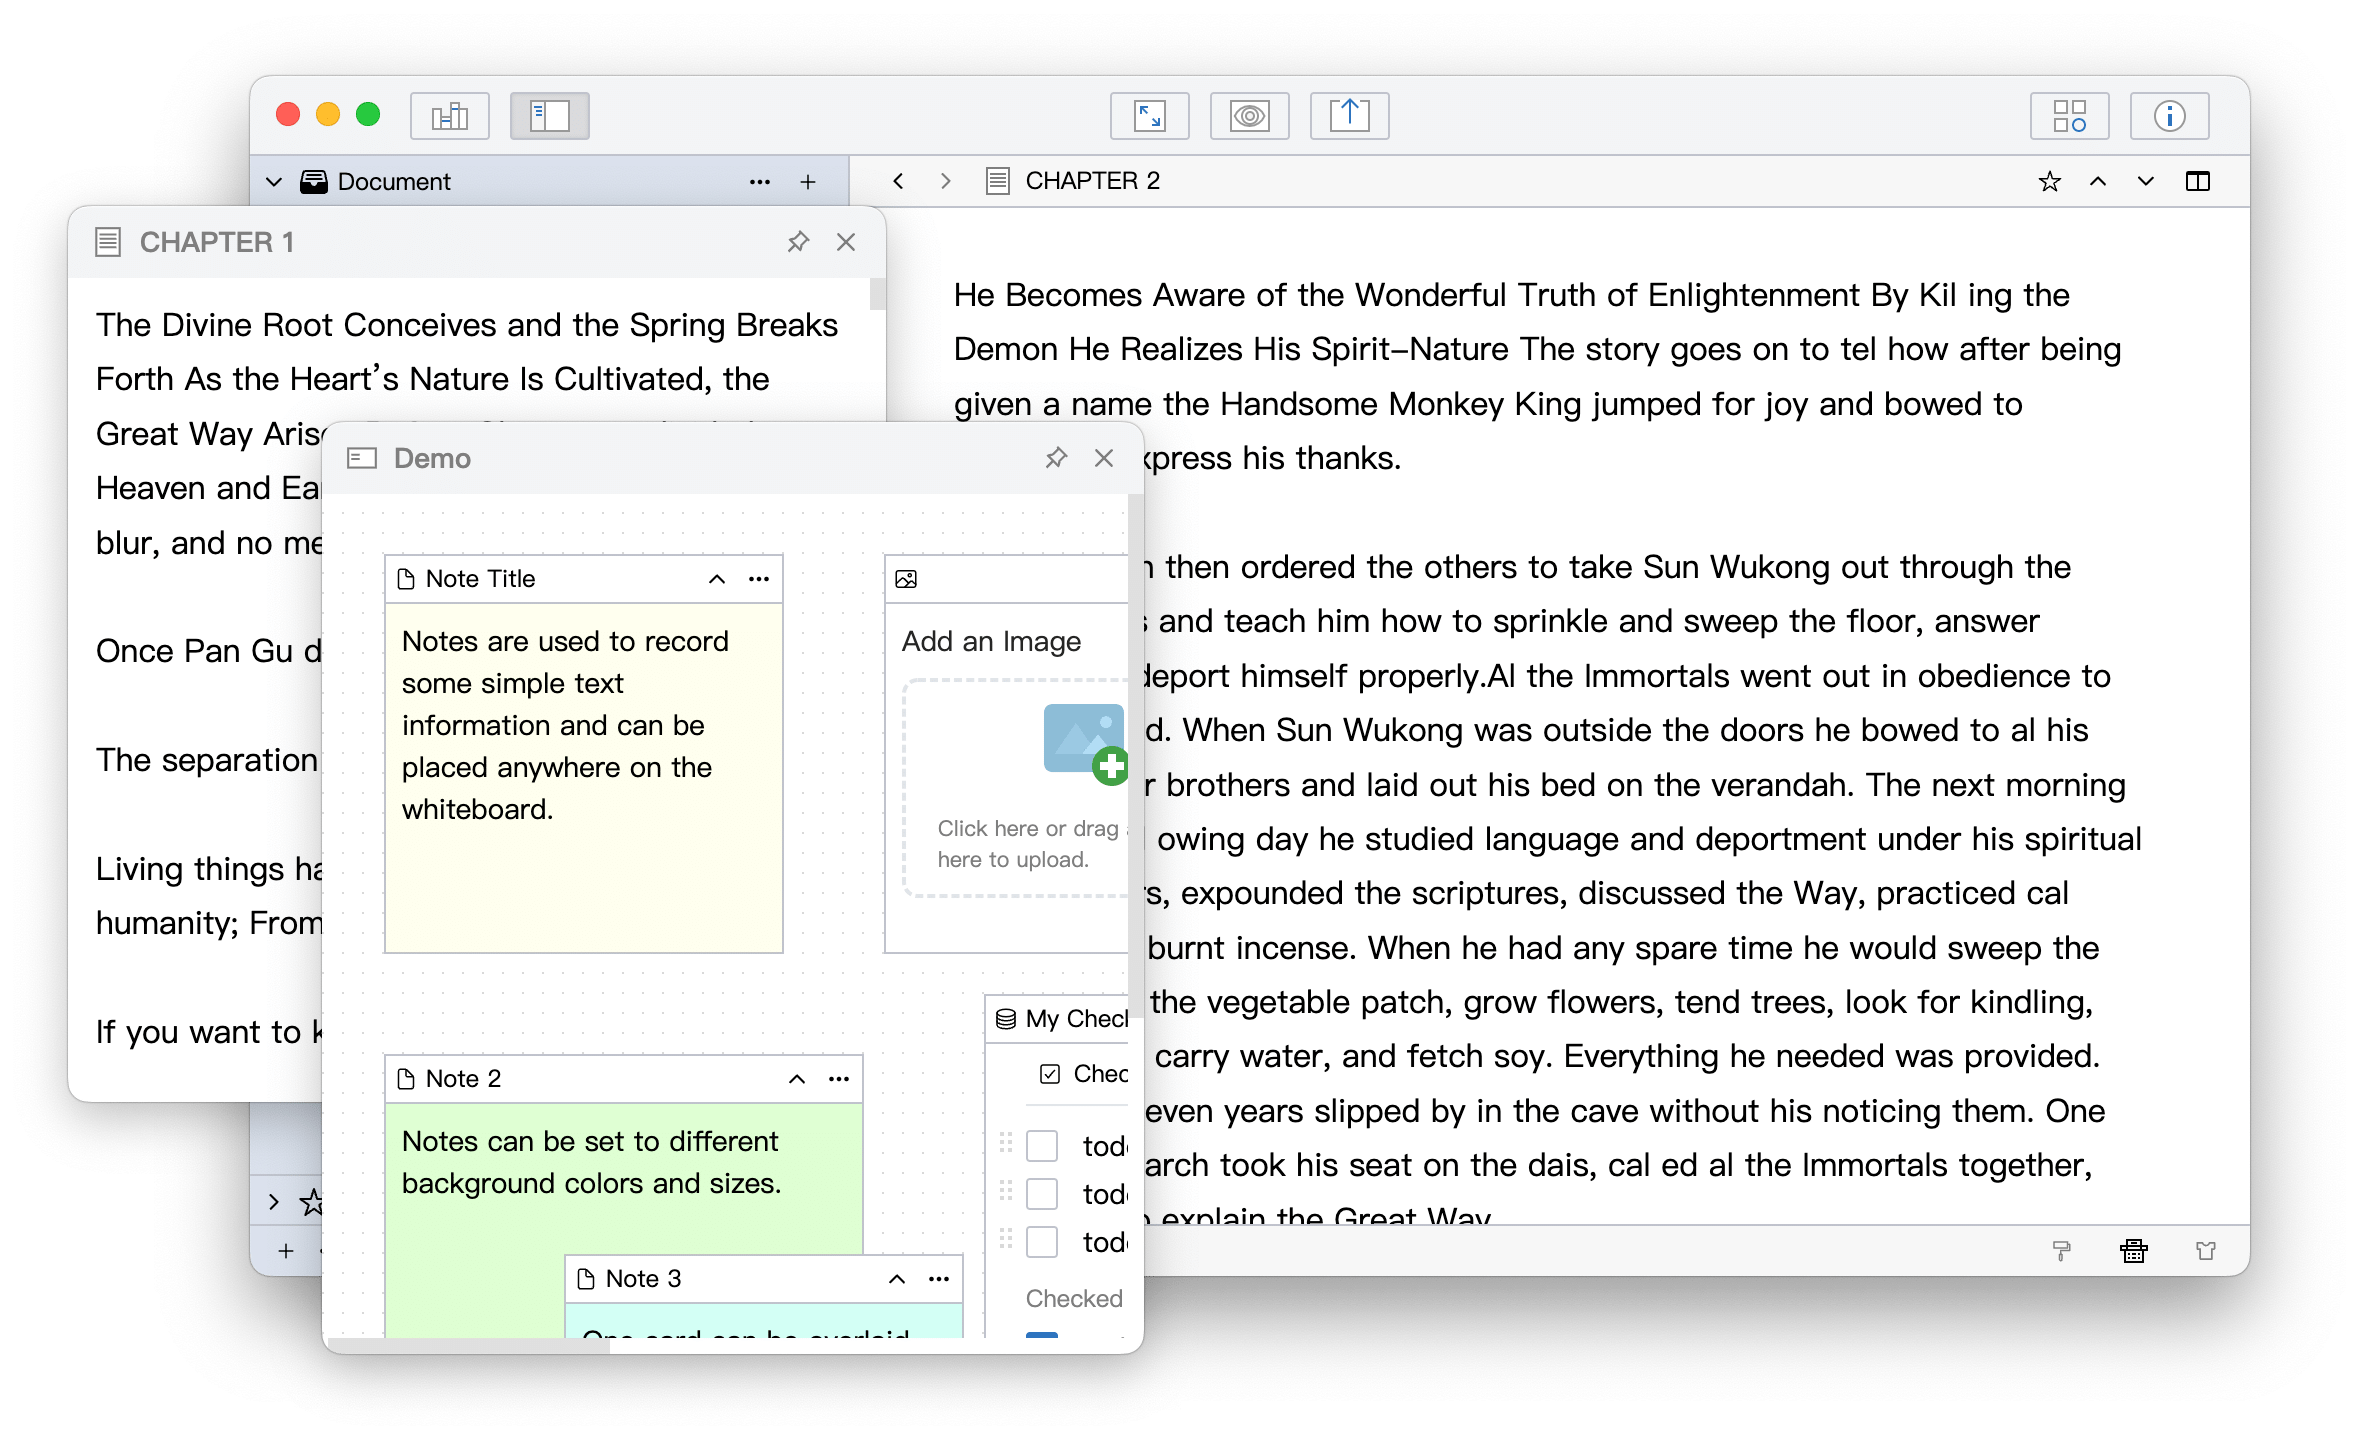2362x1438 pixels.
Task: Click the Note Title card file icon
Action: (406, 579)
